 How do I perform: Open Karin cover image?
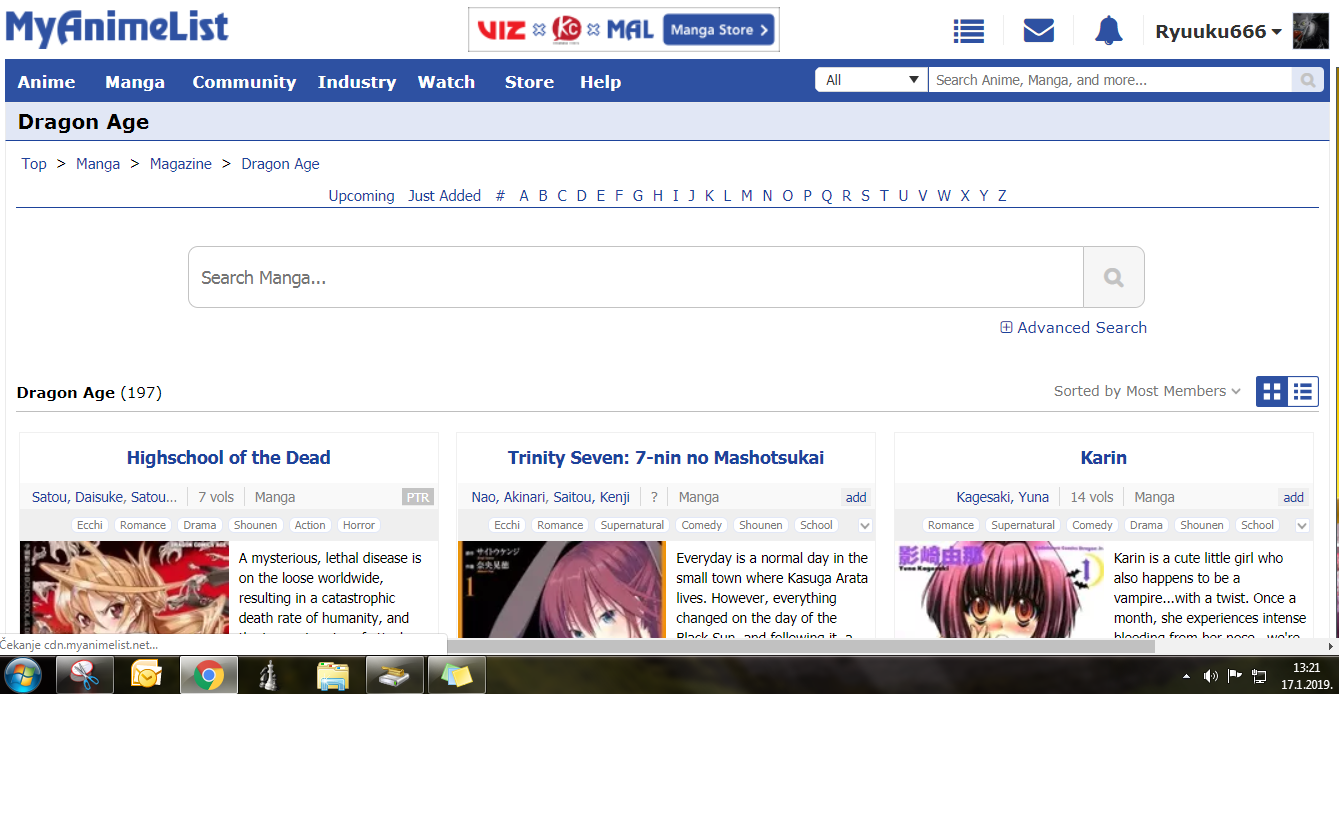tap(1000, 590)
